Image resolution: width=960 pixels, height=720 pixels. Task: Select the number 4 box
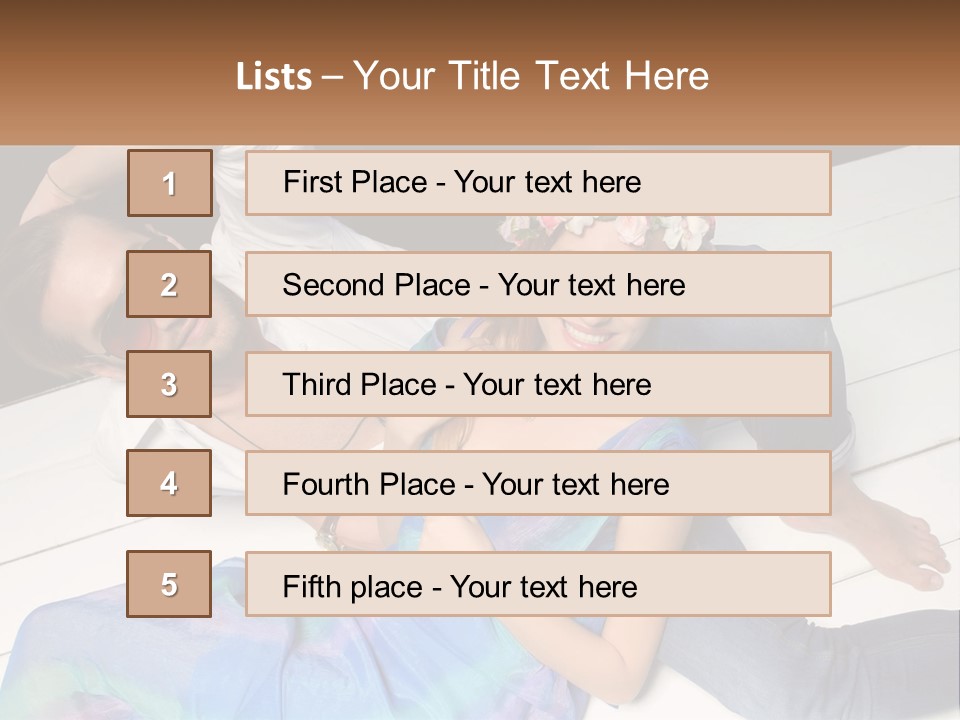click(x=169, y=483)
